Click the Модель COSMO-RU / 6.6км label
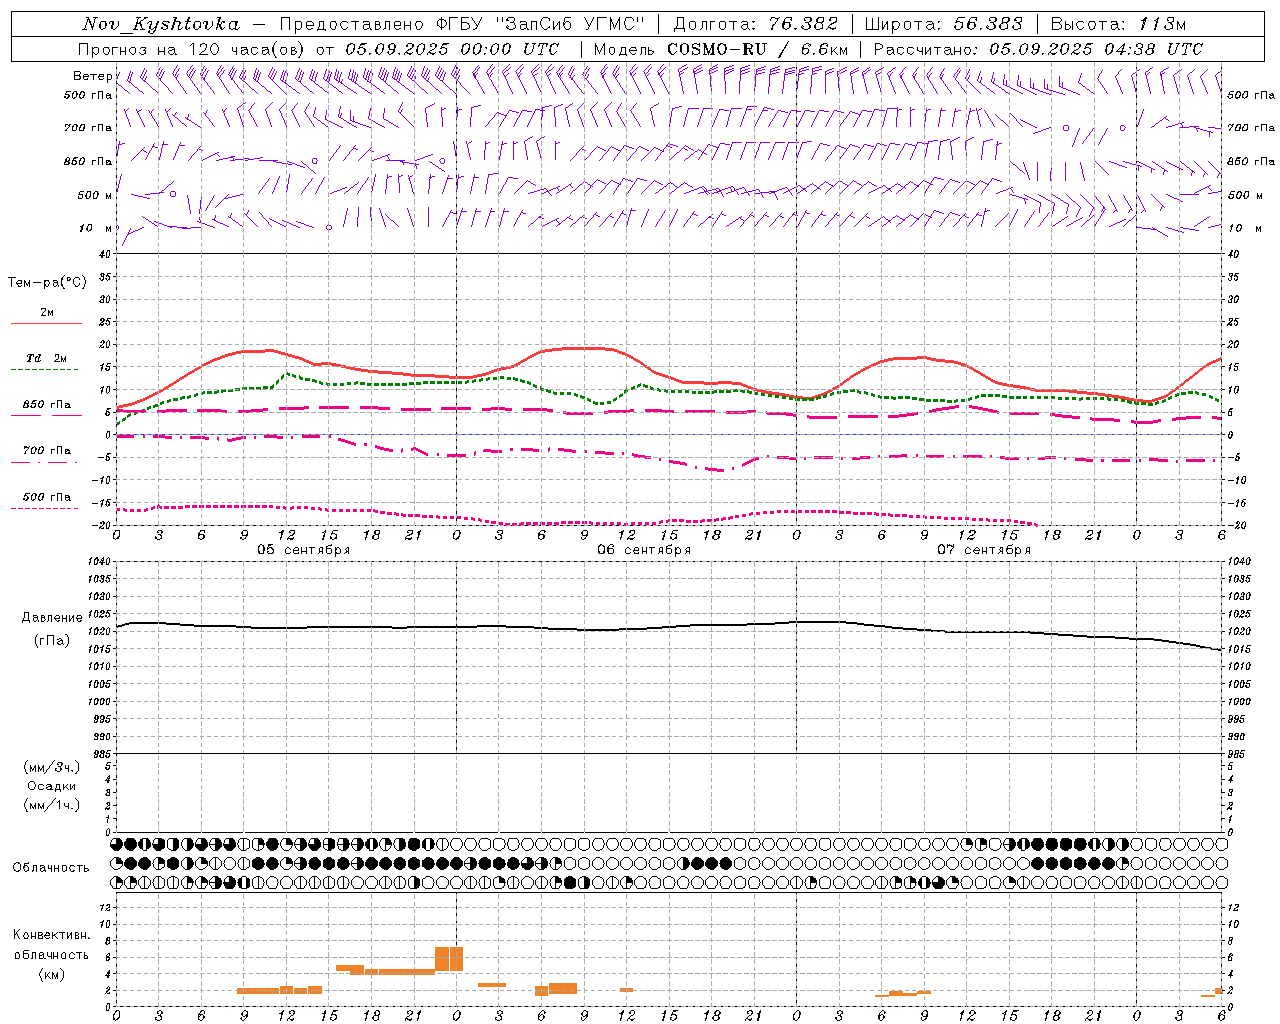The height and width of the screenshot is (1024, 1280). (x=720, y=49)
